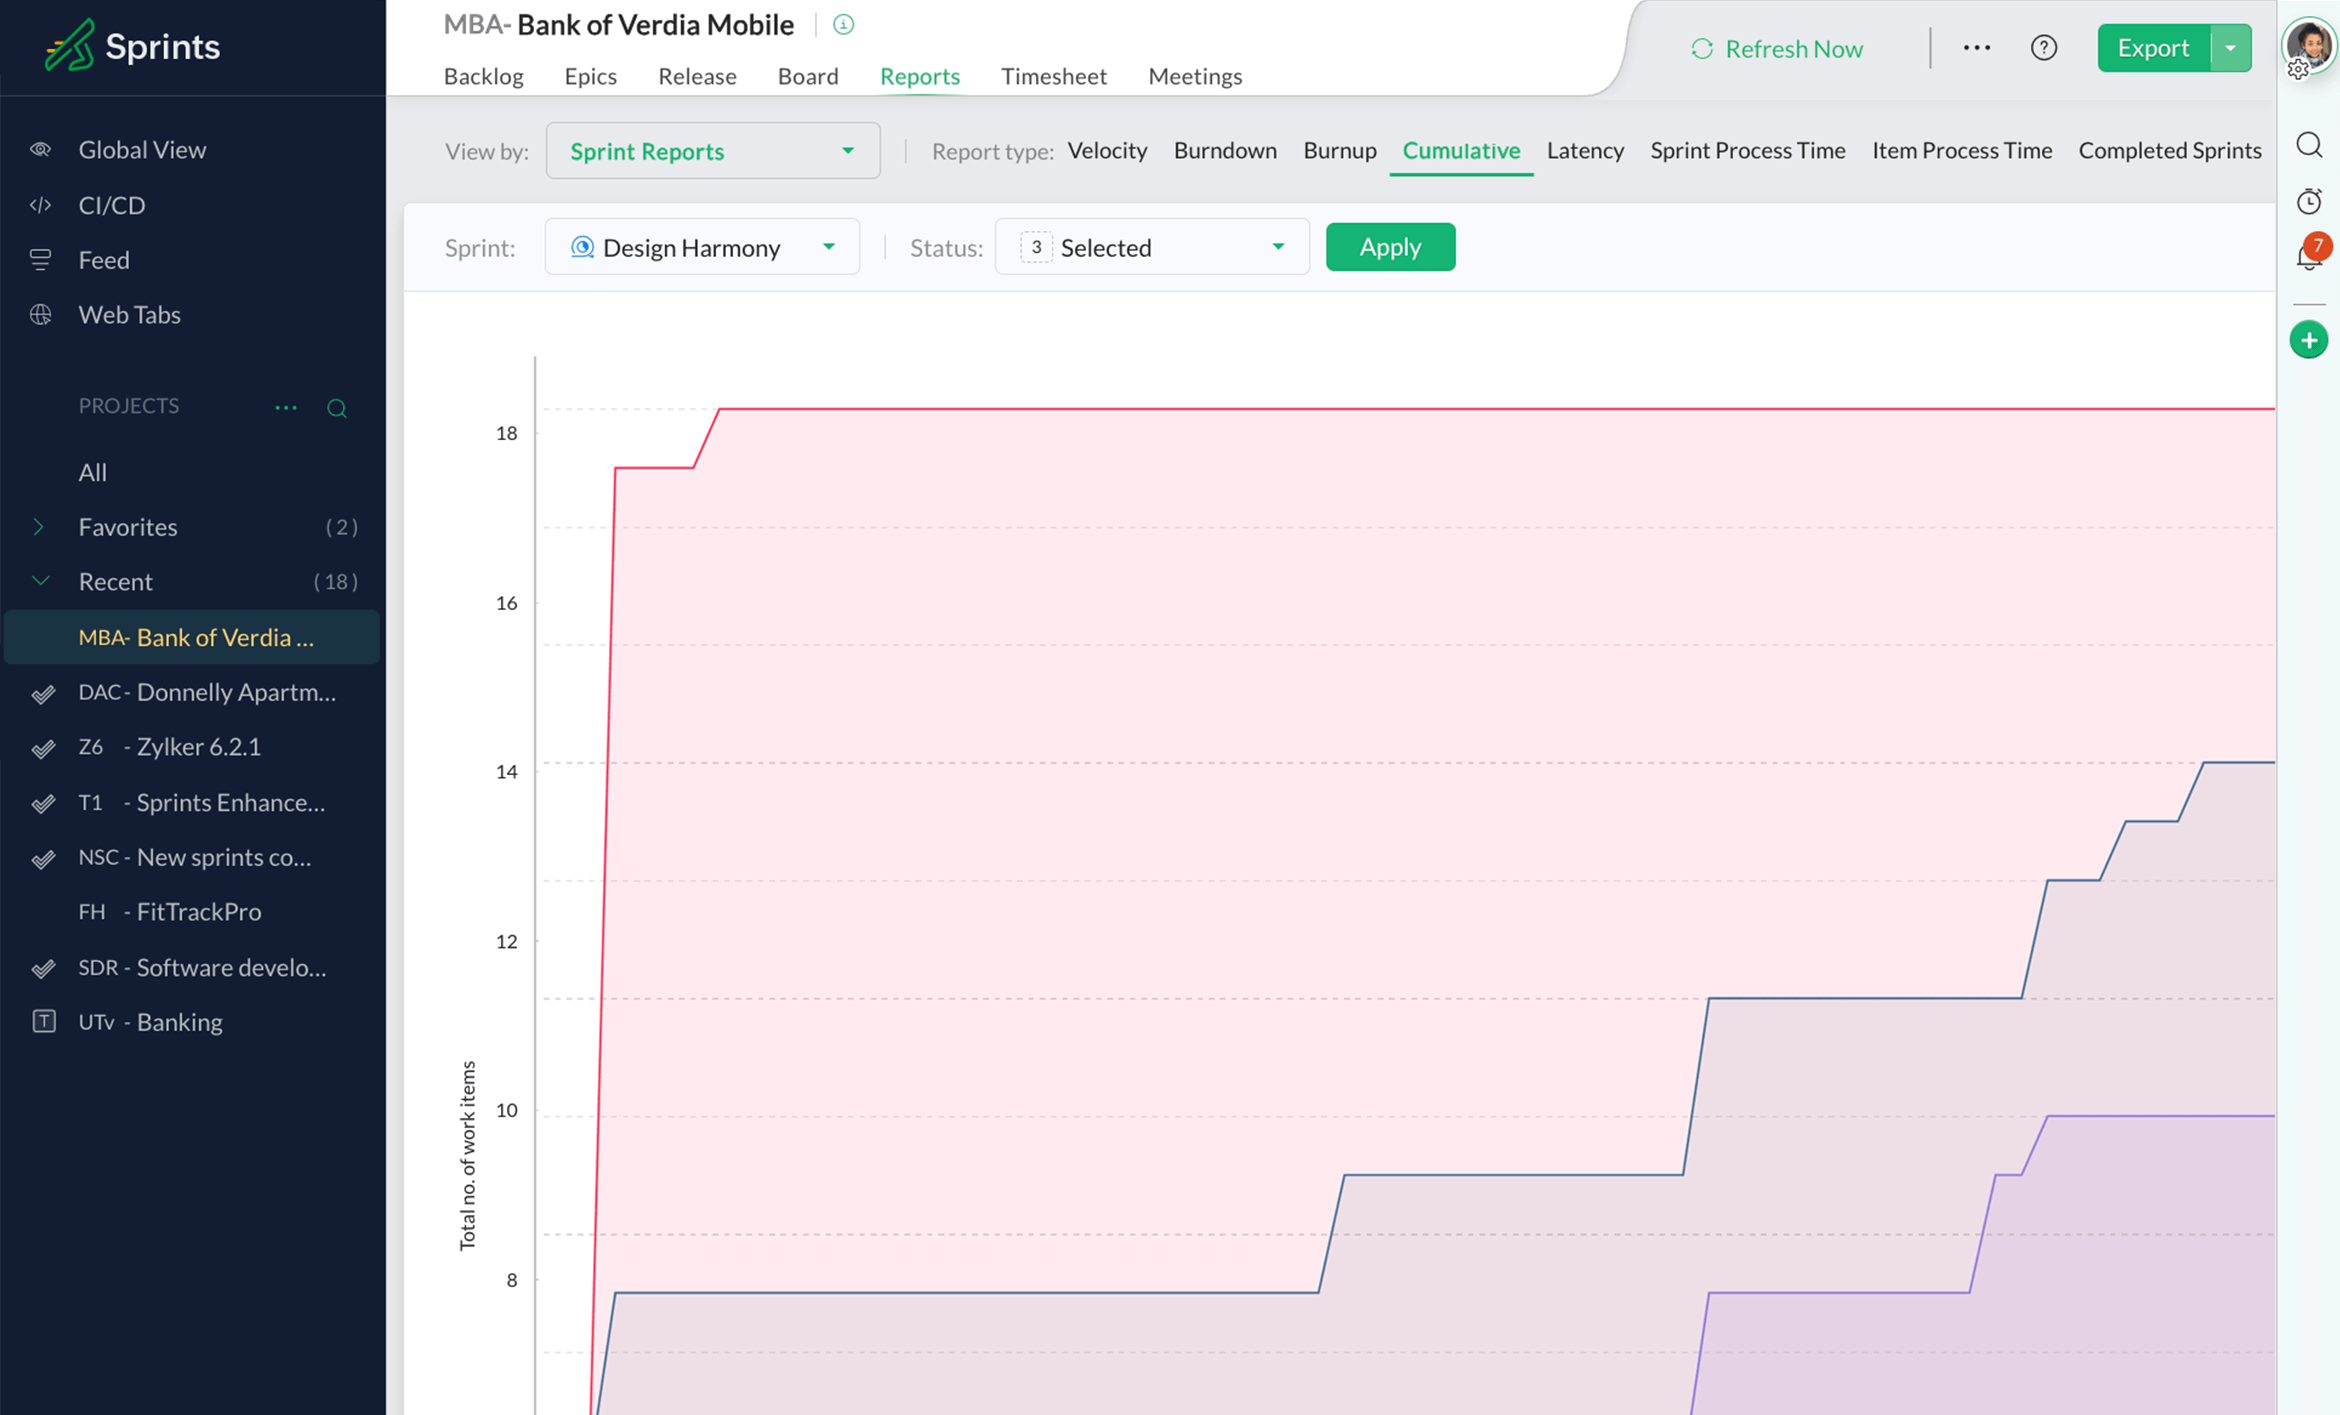
Task: Toggle the Burnup report type
Action: (1339, 149)
